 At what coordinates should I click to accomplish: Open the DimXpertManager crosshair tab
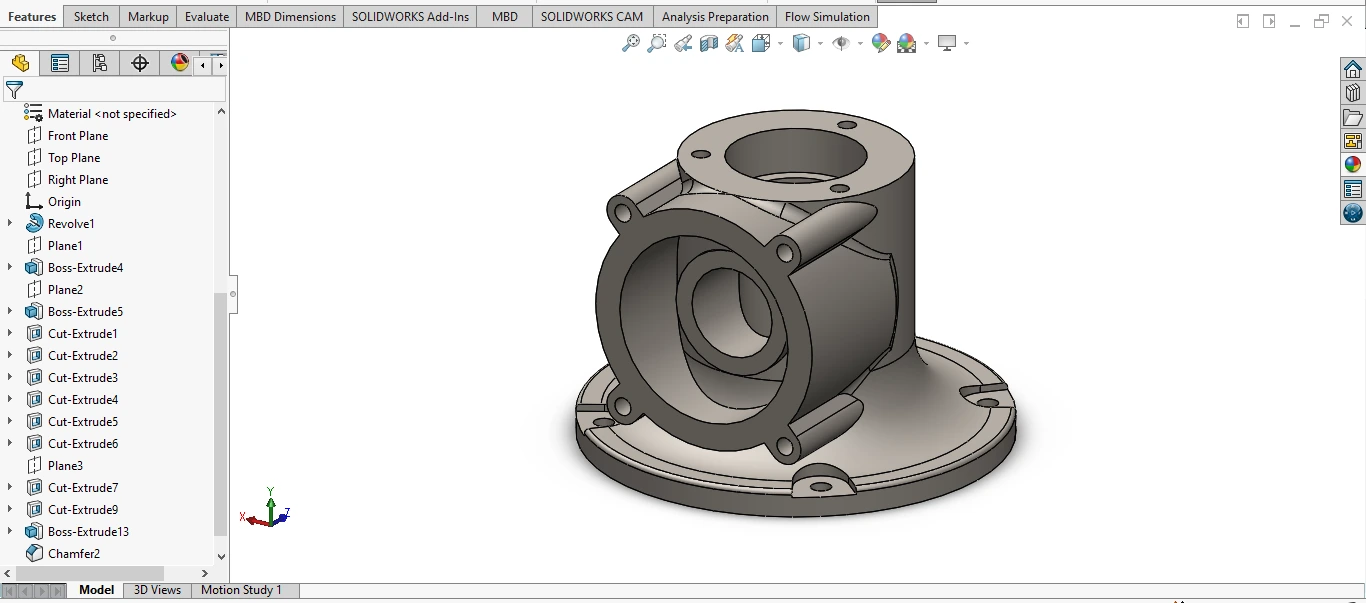point(140,63)
